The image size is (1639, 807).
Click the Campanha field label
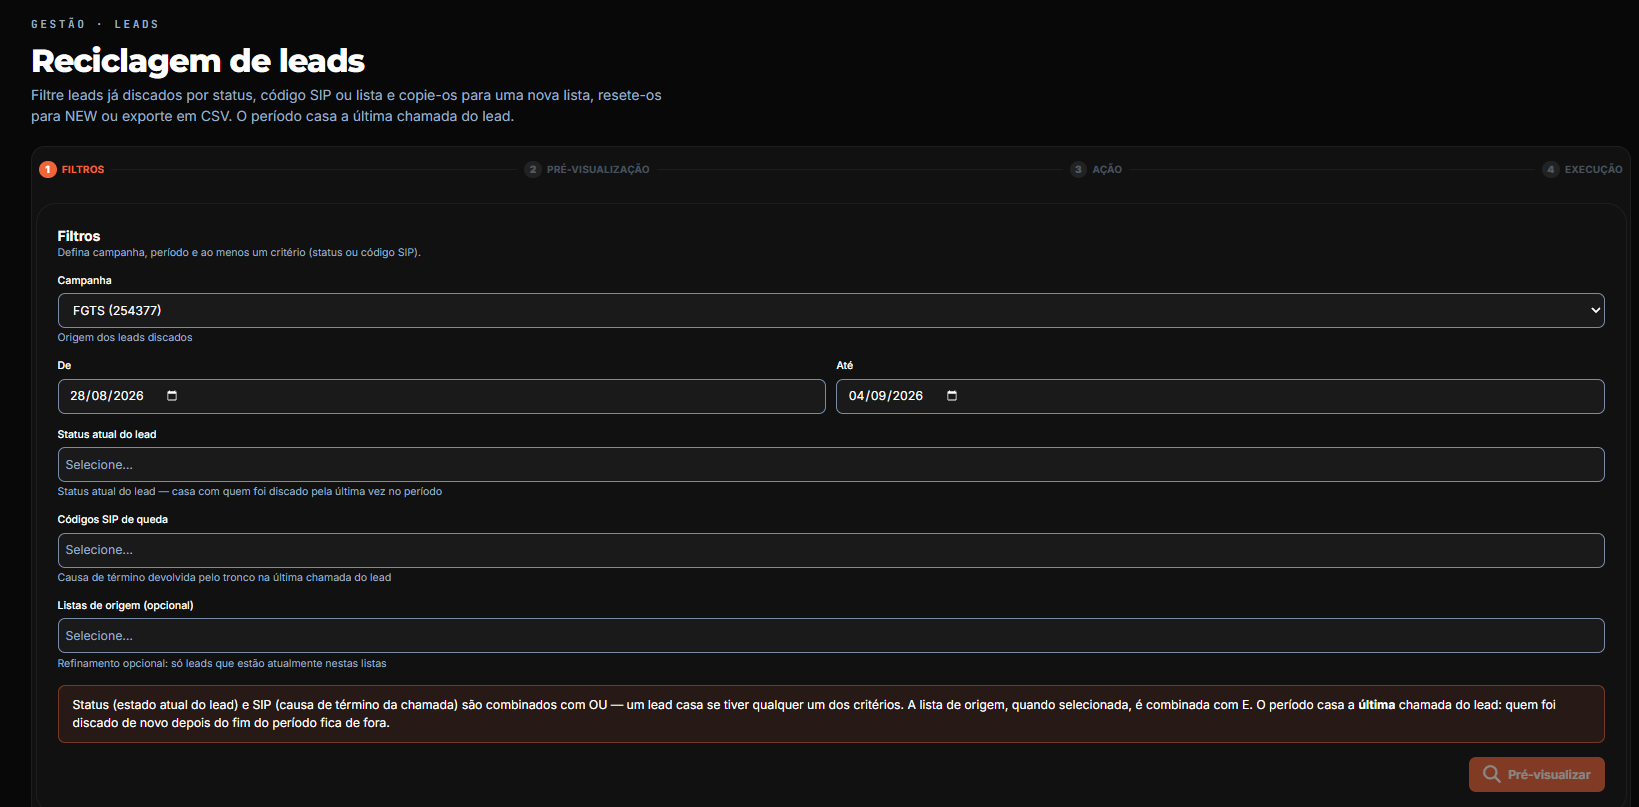85,280
